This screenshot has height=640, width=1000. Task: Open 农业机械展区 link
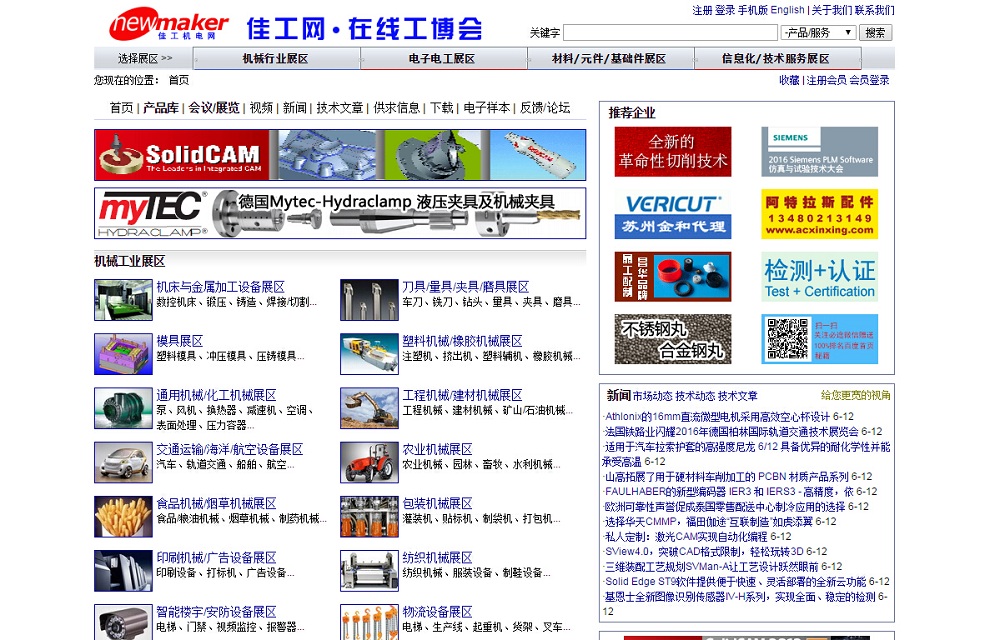pyautogui.click(x=438, y=449)
